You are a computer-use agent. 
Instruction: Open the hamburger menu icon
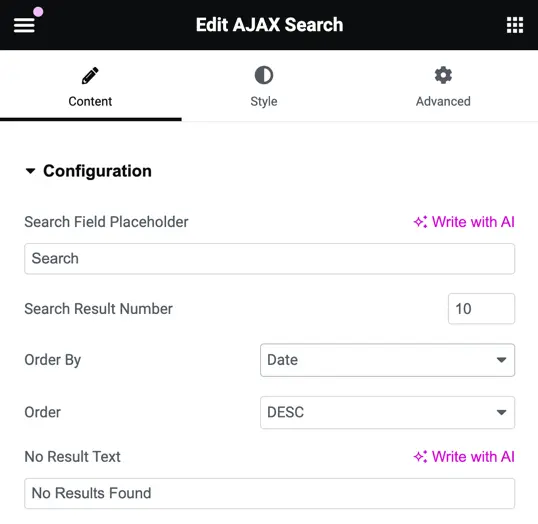(24, 25)
